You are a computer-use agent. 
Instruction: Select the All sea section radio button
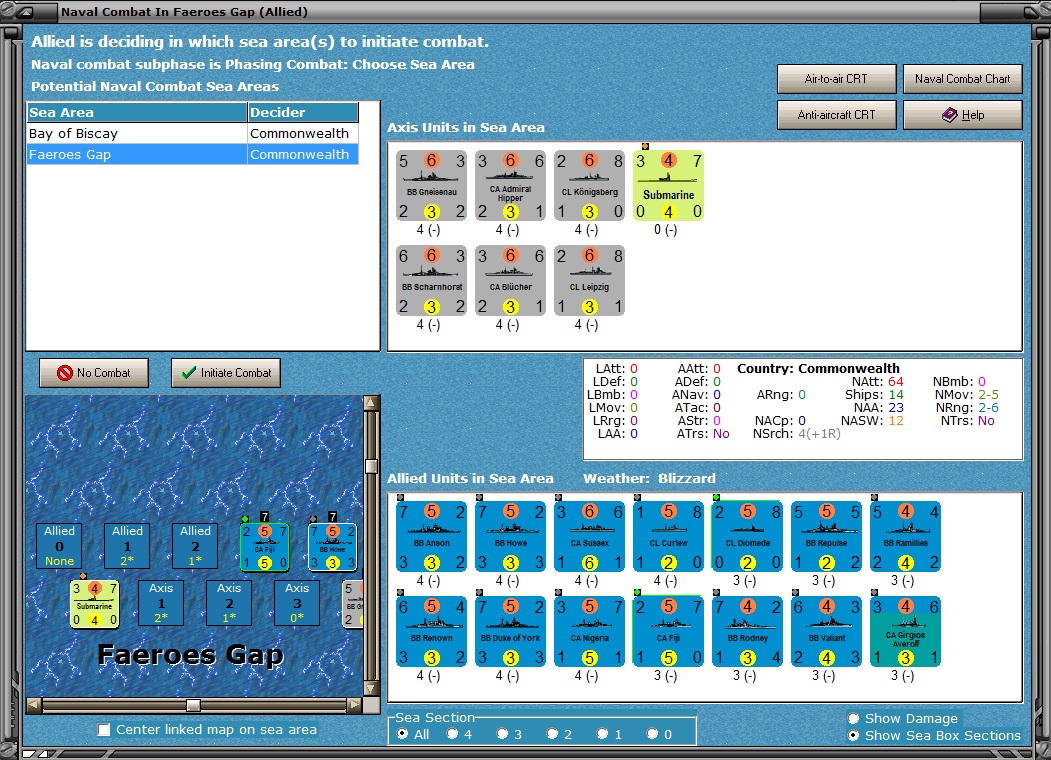click(402, 734)
